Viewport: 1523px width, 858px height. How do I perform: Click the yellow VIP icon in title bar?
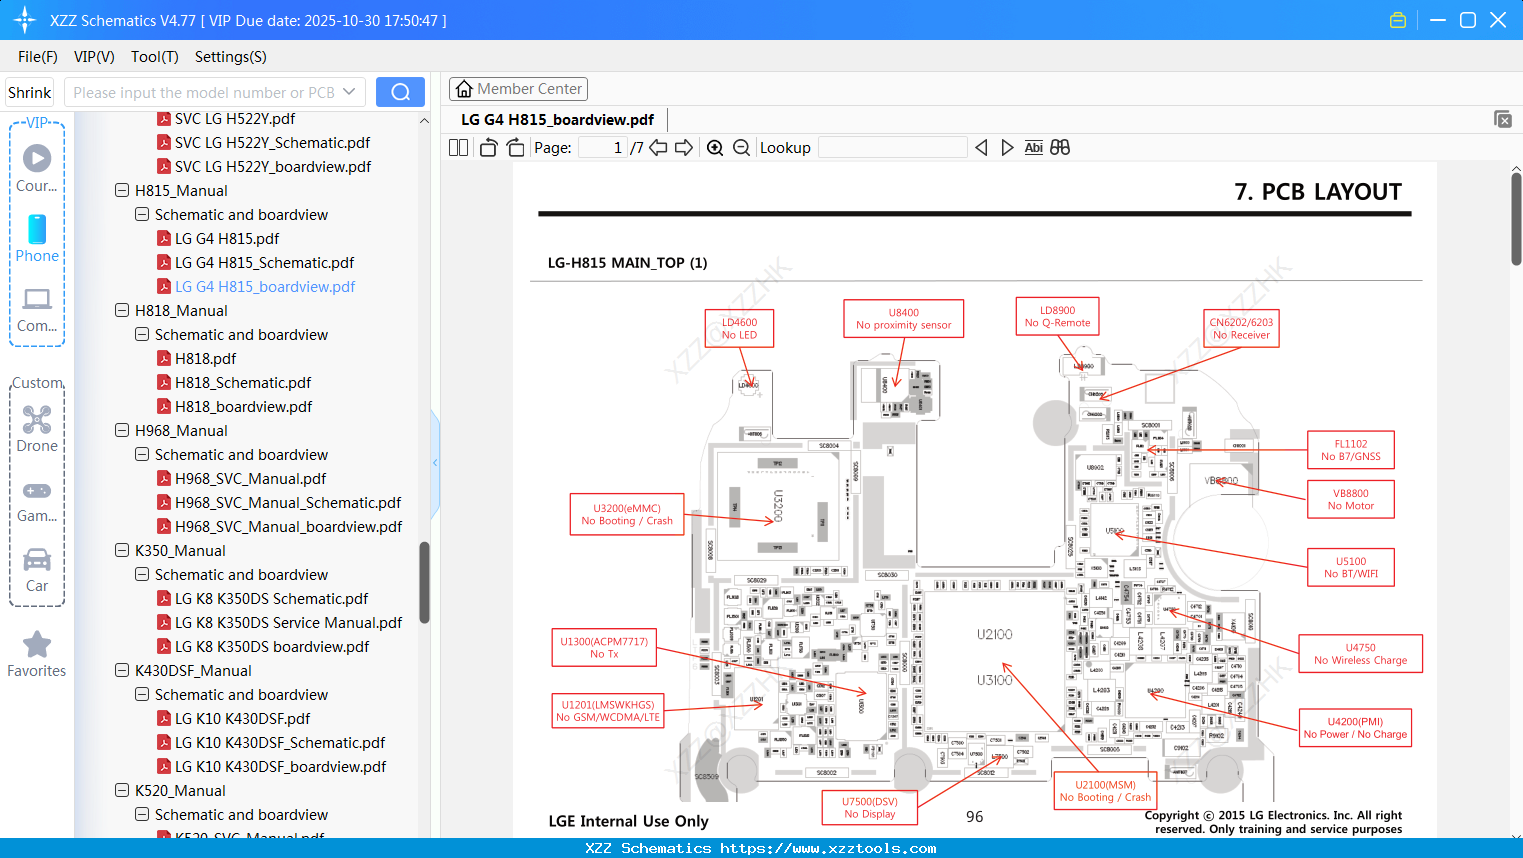[1398, 20]
